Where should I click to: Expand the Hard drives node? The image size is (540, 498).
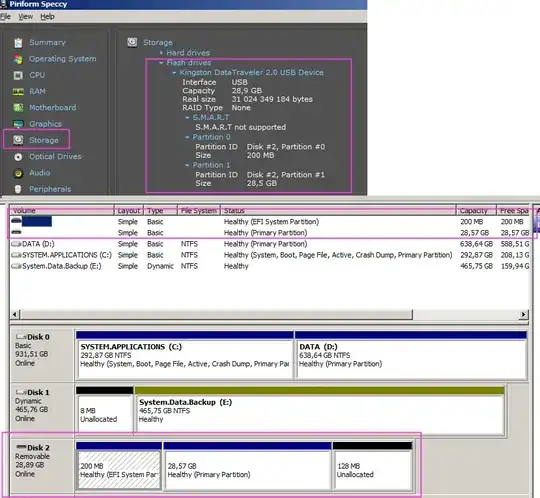coord(161,53)
